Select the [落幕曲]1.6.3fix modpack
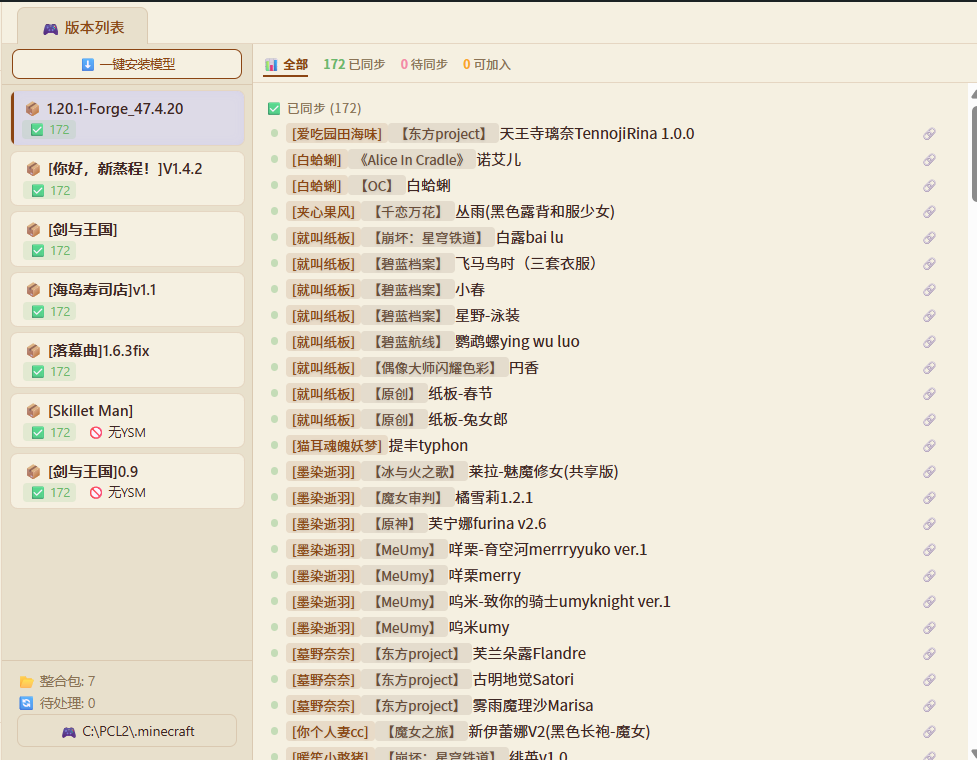This screenshot has width=977, height=760. pos(128,359)
